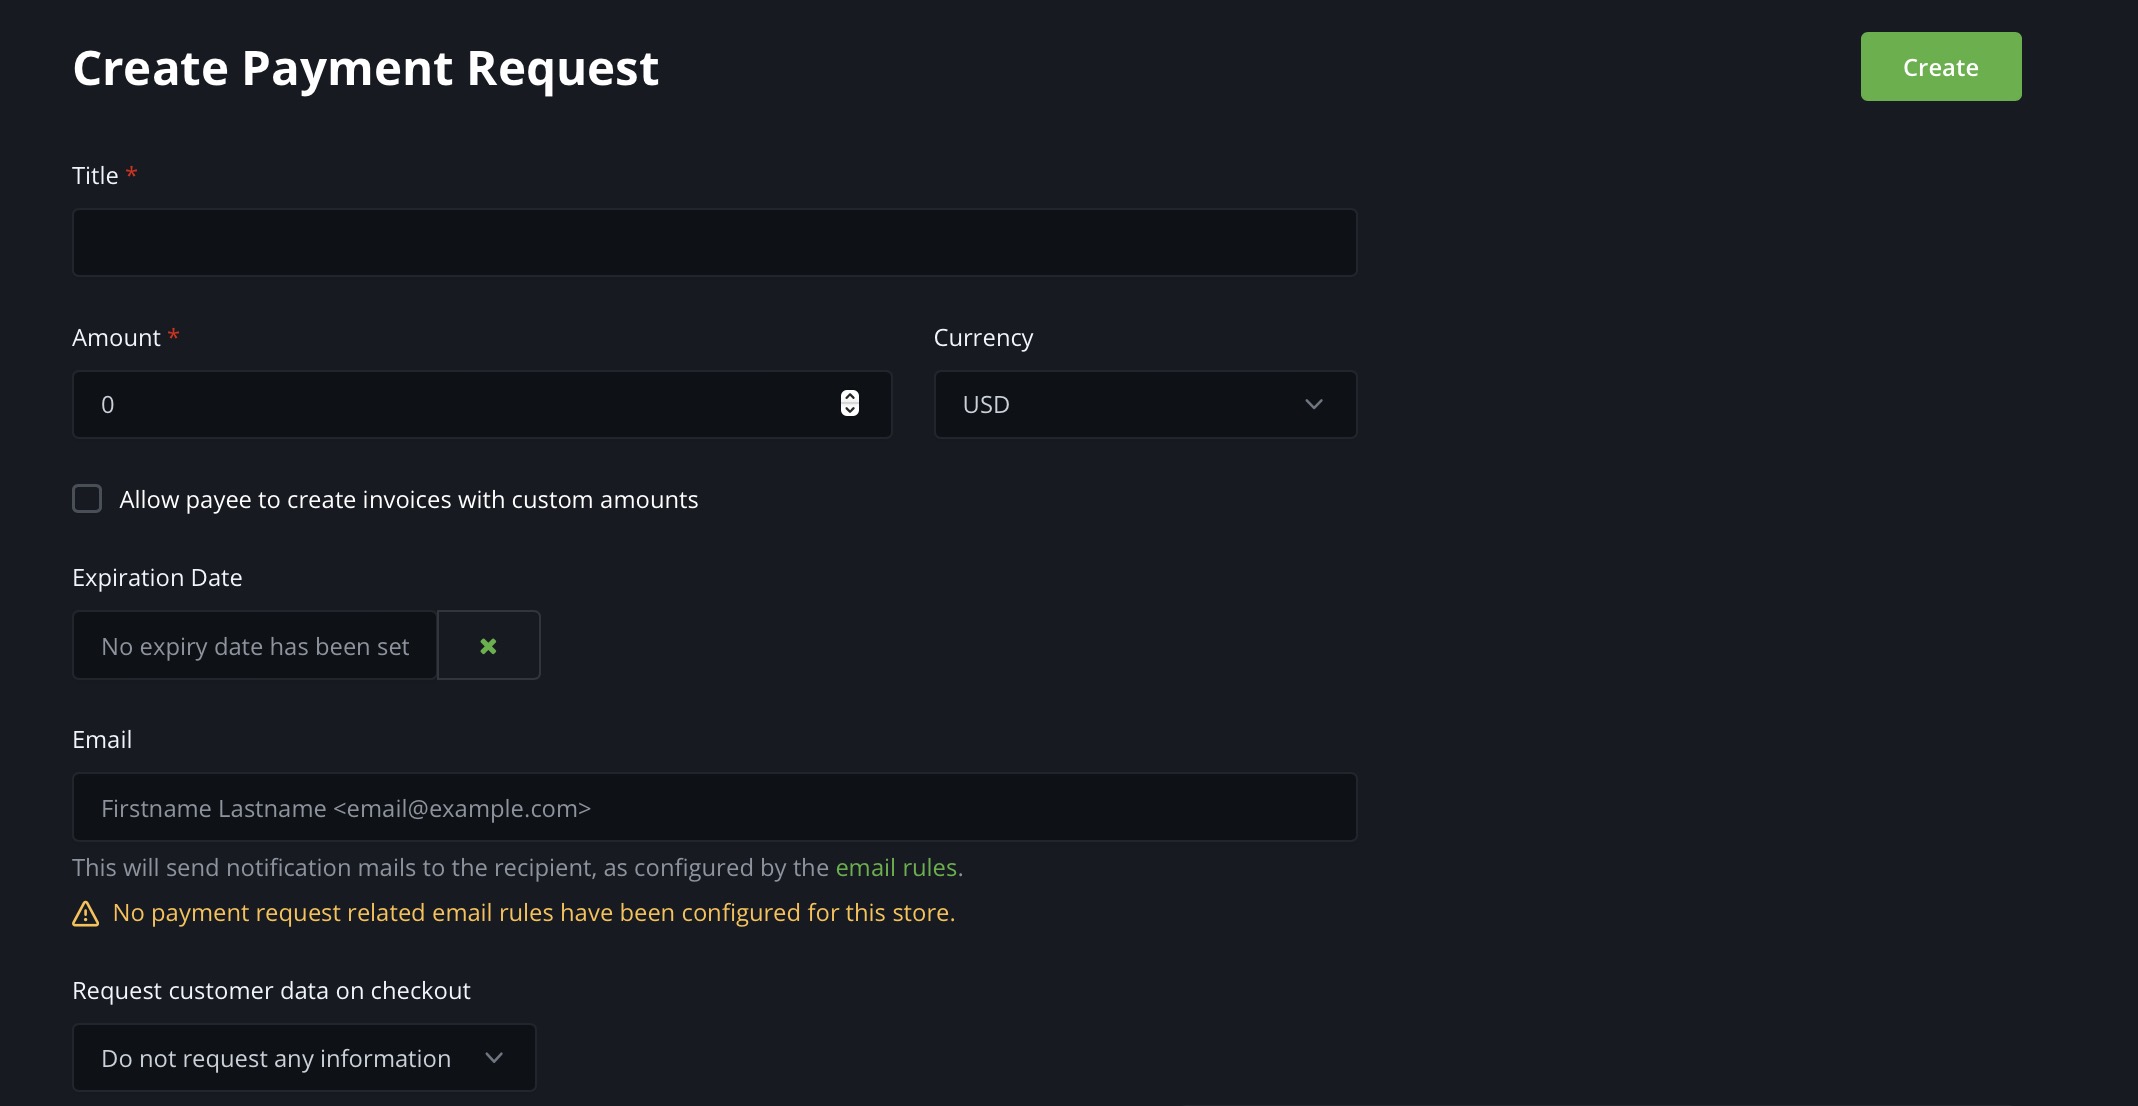Click the green Create button
The width and height of the screenshot is (2138, 1106).
(1940, 66)
